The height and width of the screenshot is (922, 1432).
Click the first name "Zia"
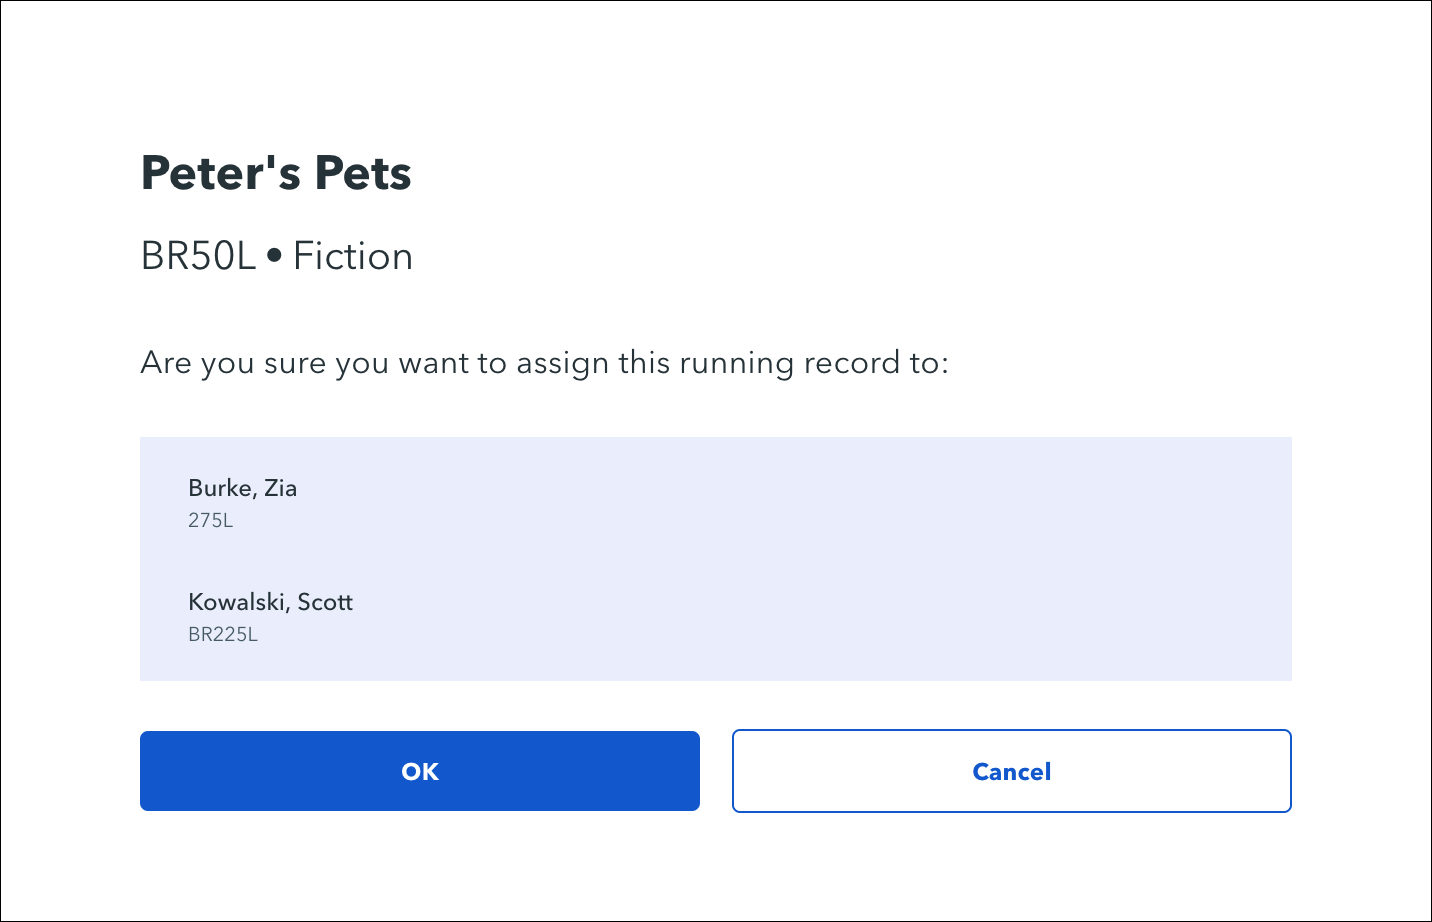(x=281, y=488)
